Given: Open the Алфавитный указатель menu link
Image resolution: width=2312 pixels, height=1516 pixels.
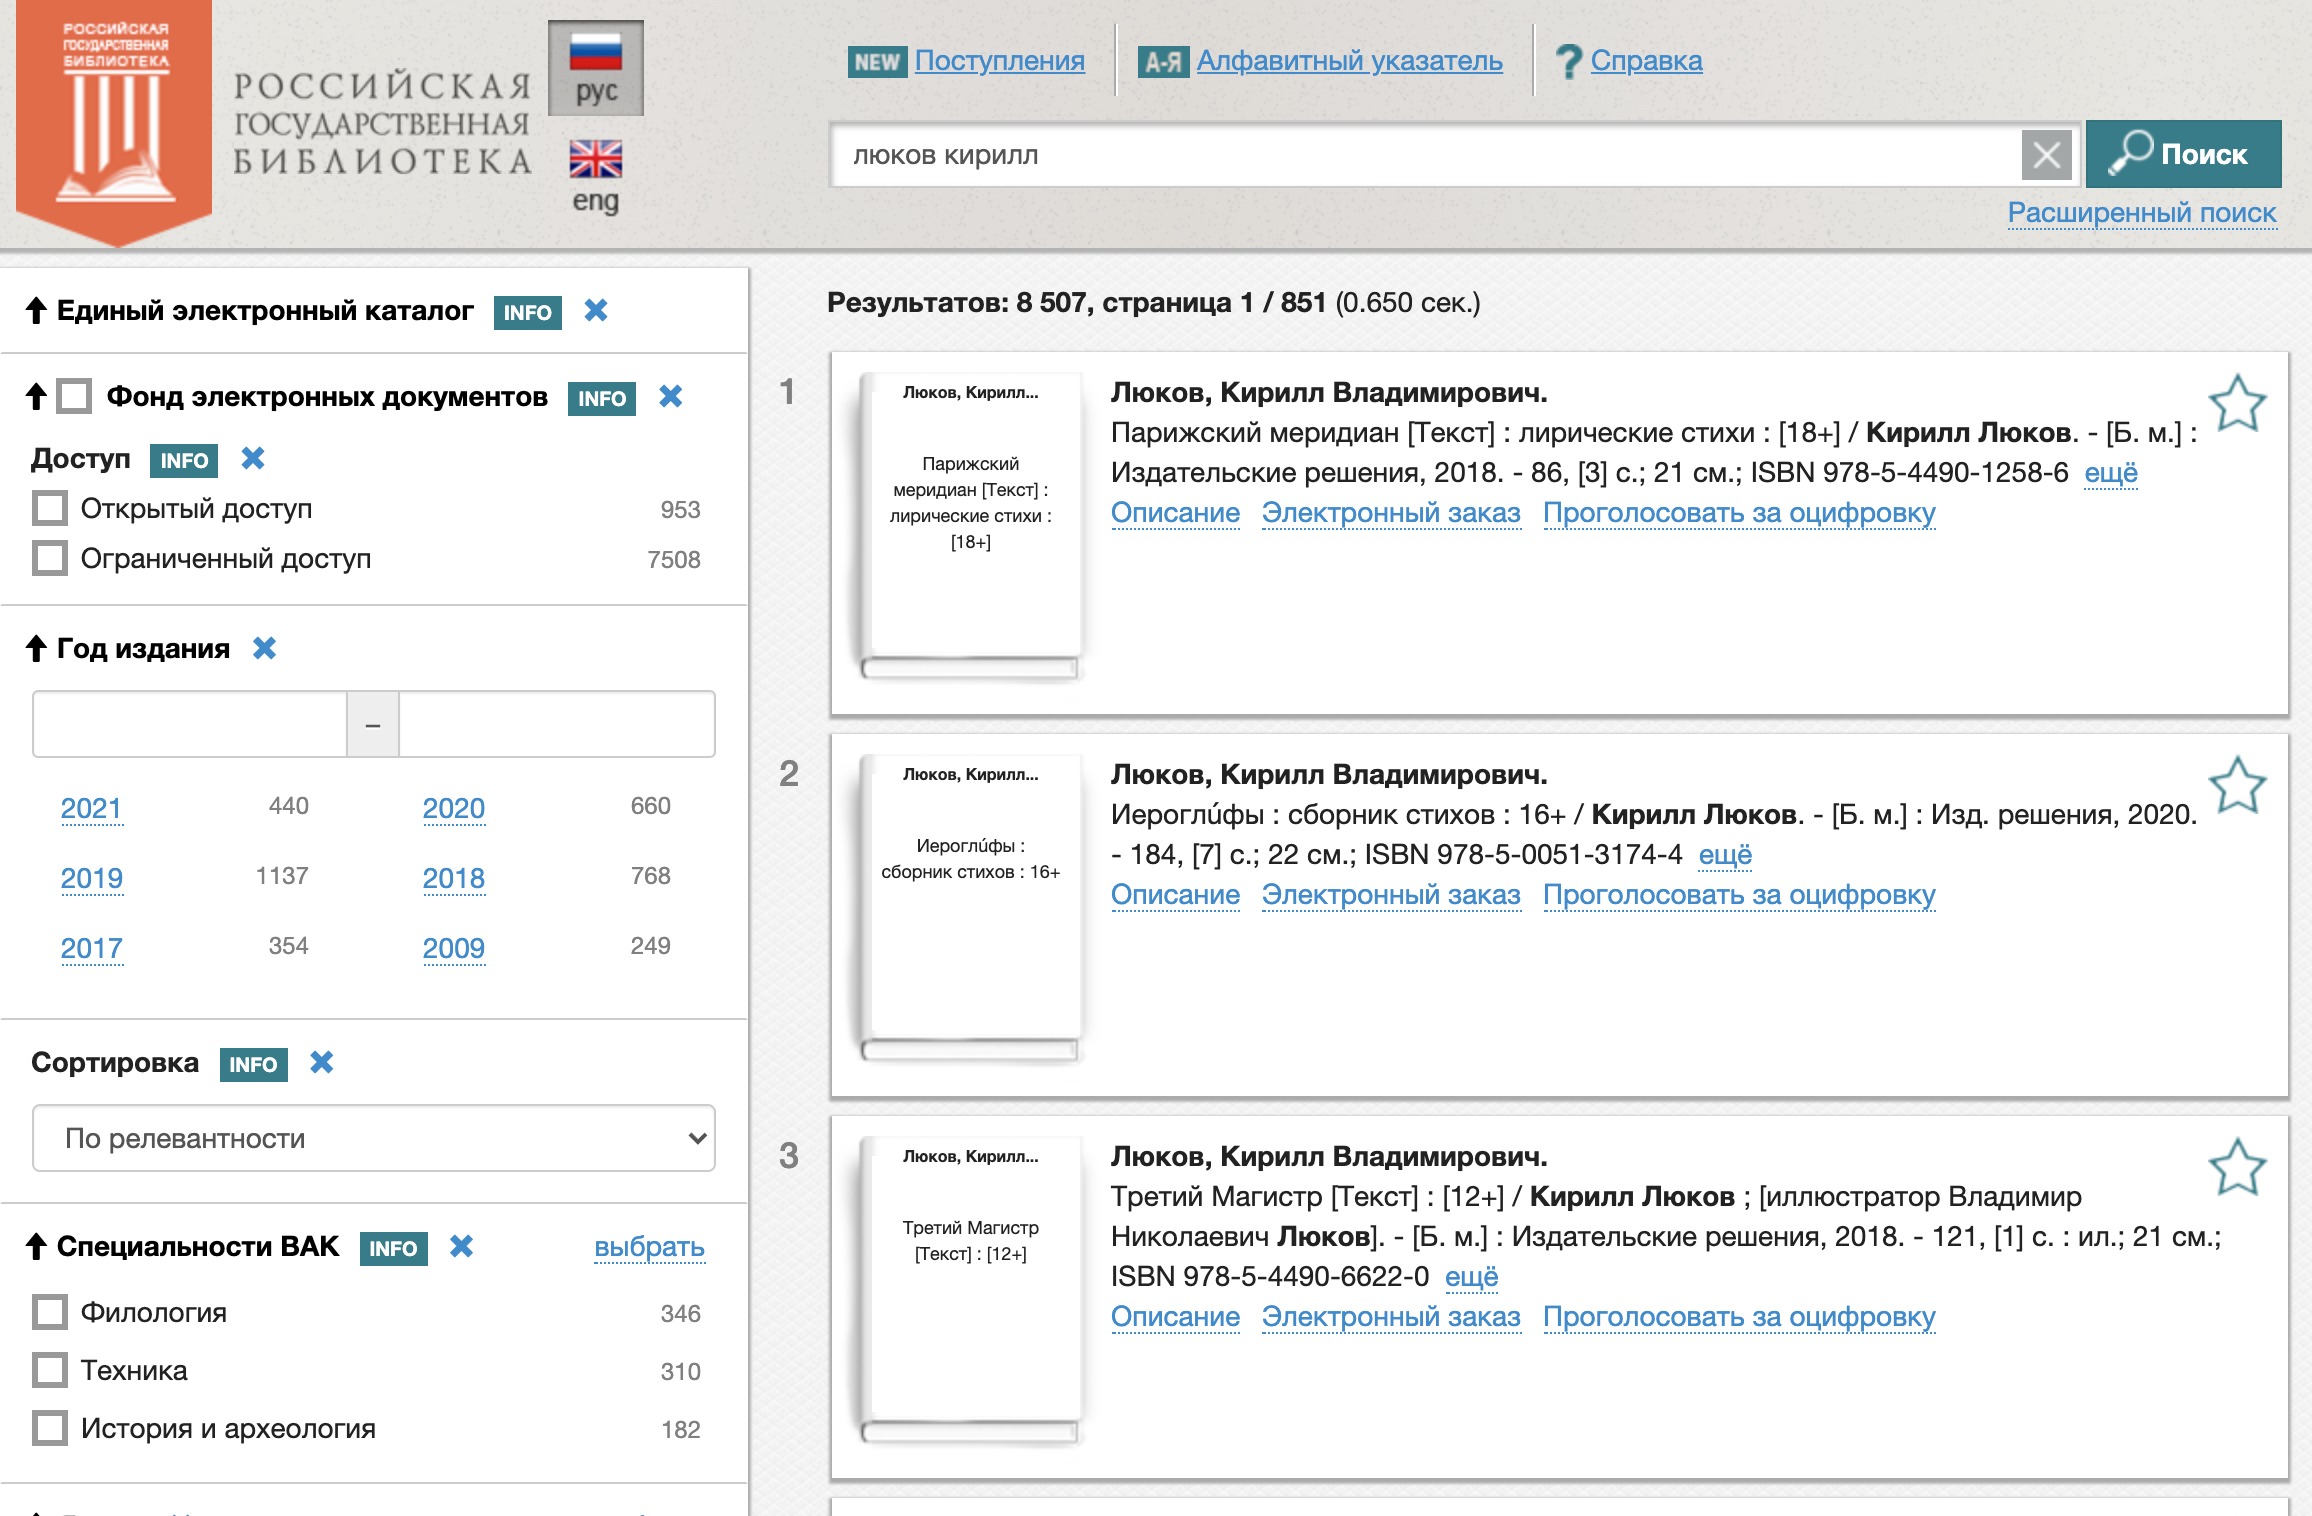Looking at the screenshot, I should [x=1348, y=61].
